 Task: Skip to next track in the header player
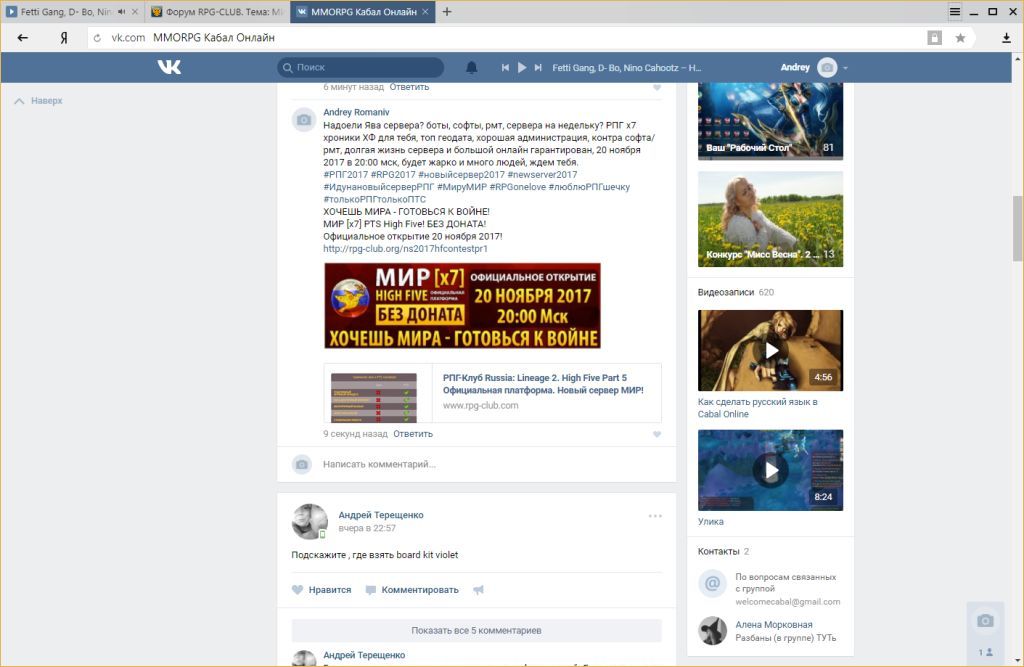tap(538, 67)
